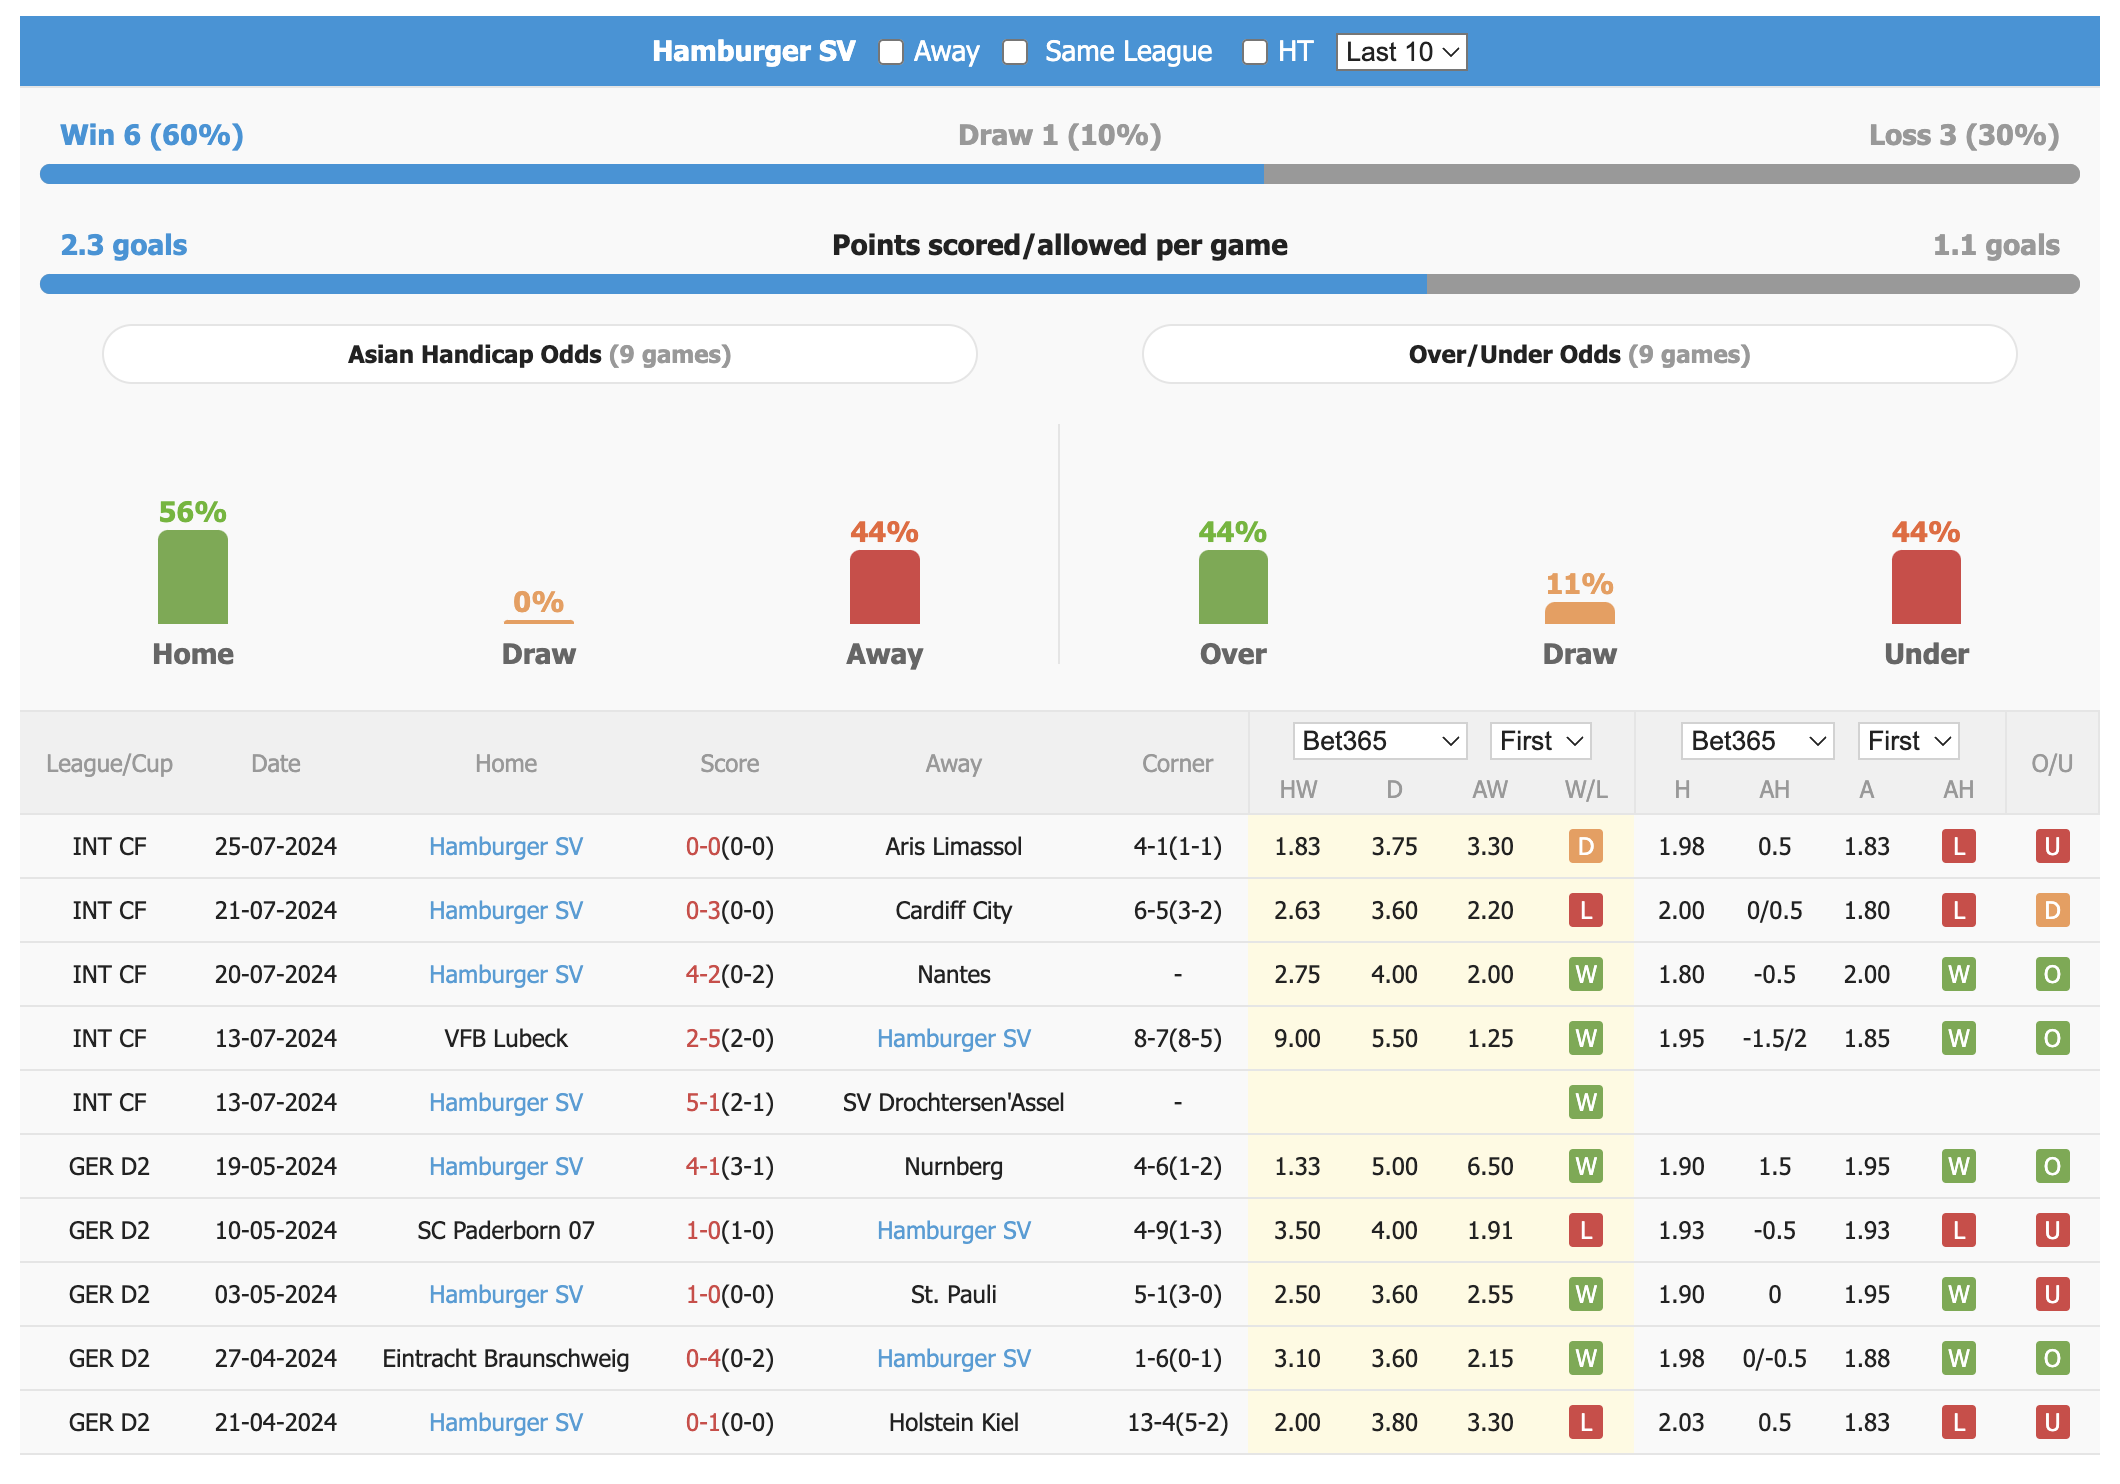The image size is (2120, 1484).
Task: Click the Corner column header
Action: pyautogui.click(x=1178, y=763)
